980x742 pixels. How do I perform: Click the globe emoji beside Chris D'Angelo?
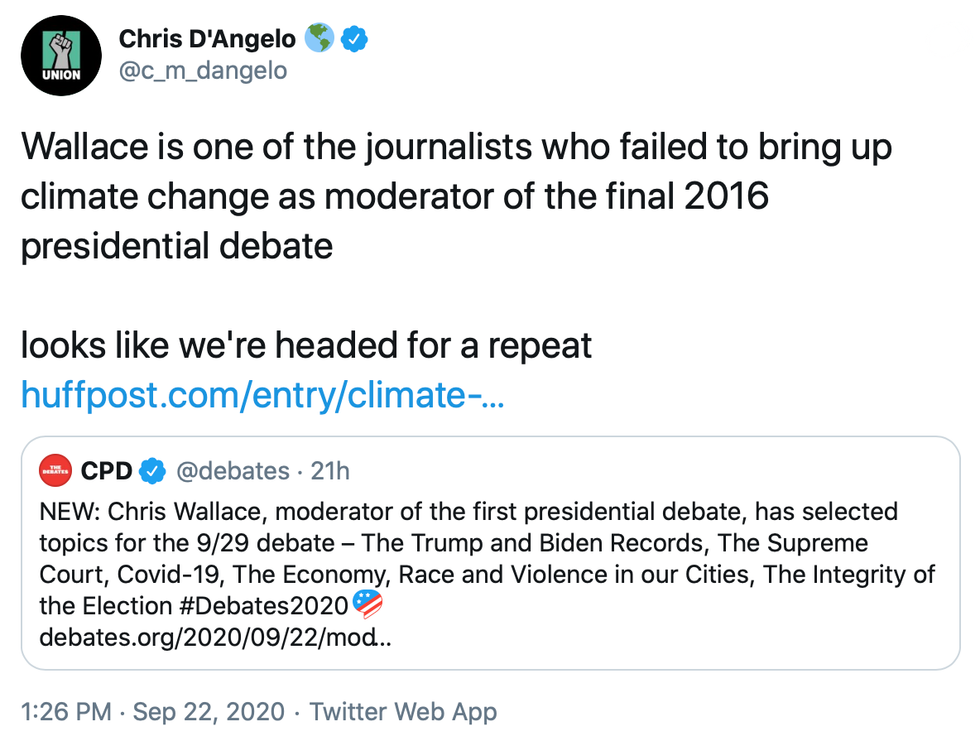tap(321, 39)
